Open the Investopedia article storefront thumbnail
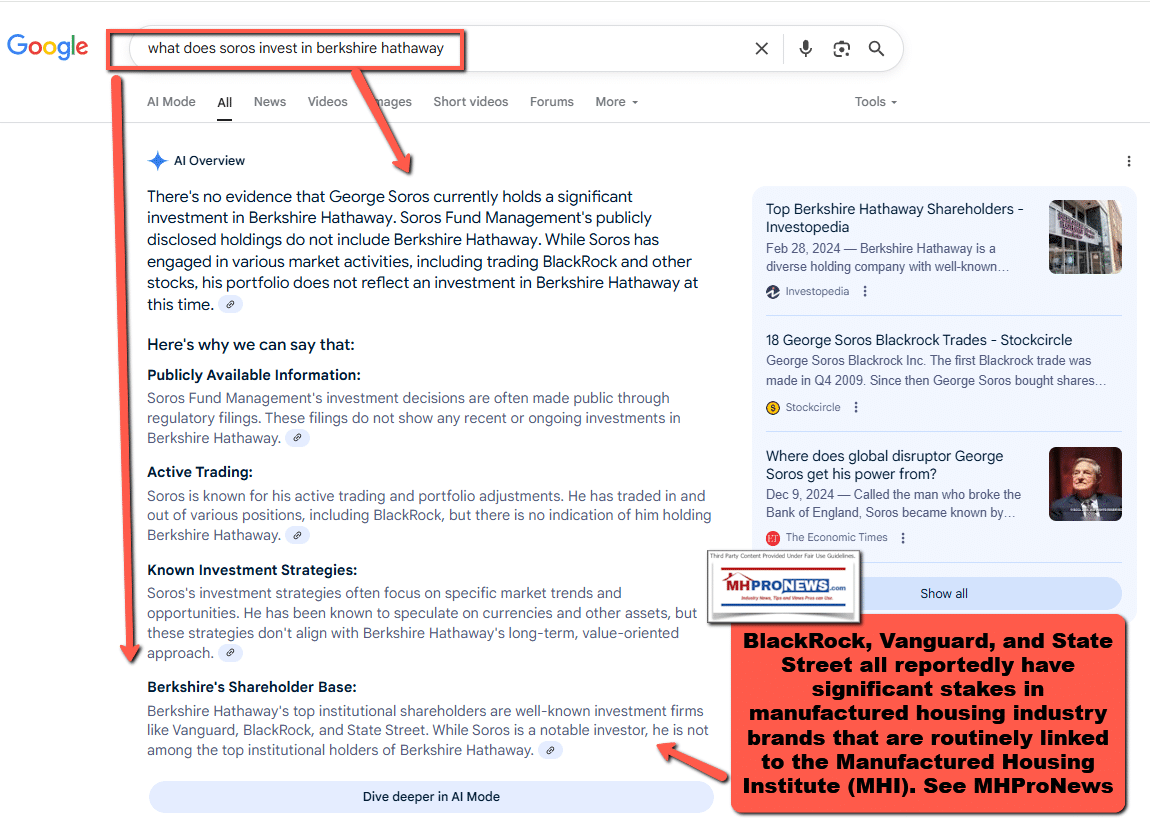 click(1085, 237)
